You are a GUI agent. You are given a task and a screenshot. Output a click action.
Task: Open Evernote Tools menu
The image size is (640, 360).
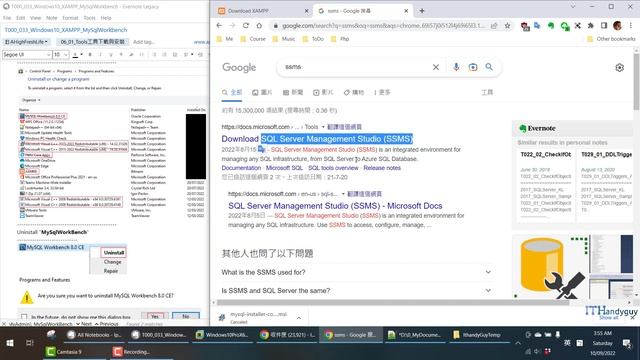coord(89,18)
